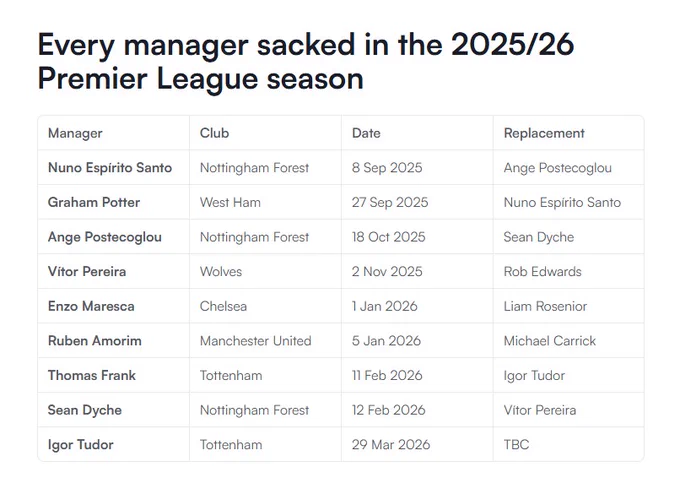Click Vítor Pereira in the Manager column
This screenshot has height=483, width=680.
pyautogui.click(x=87, y=272)
